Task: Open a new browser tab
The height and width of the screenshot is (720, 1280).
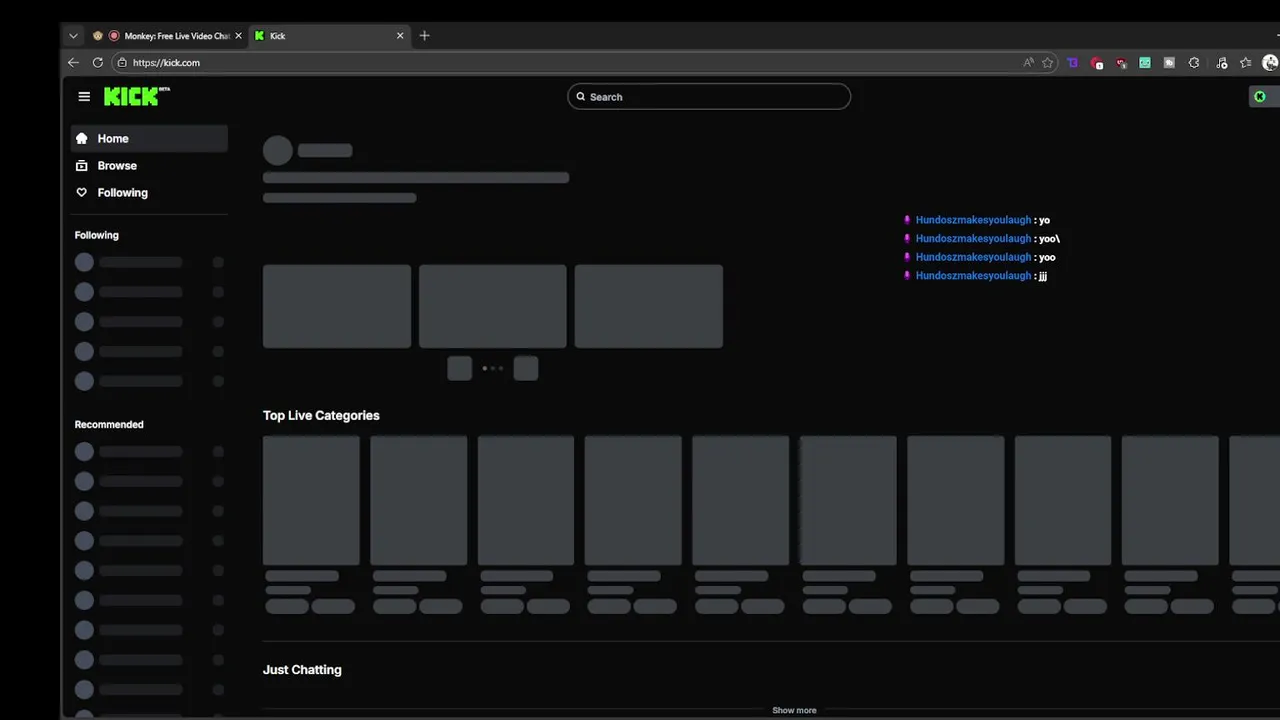Action: [424, 36]
